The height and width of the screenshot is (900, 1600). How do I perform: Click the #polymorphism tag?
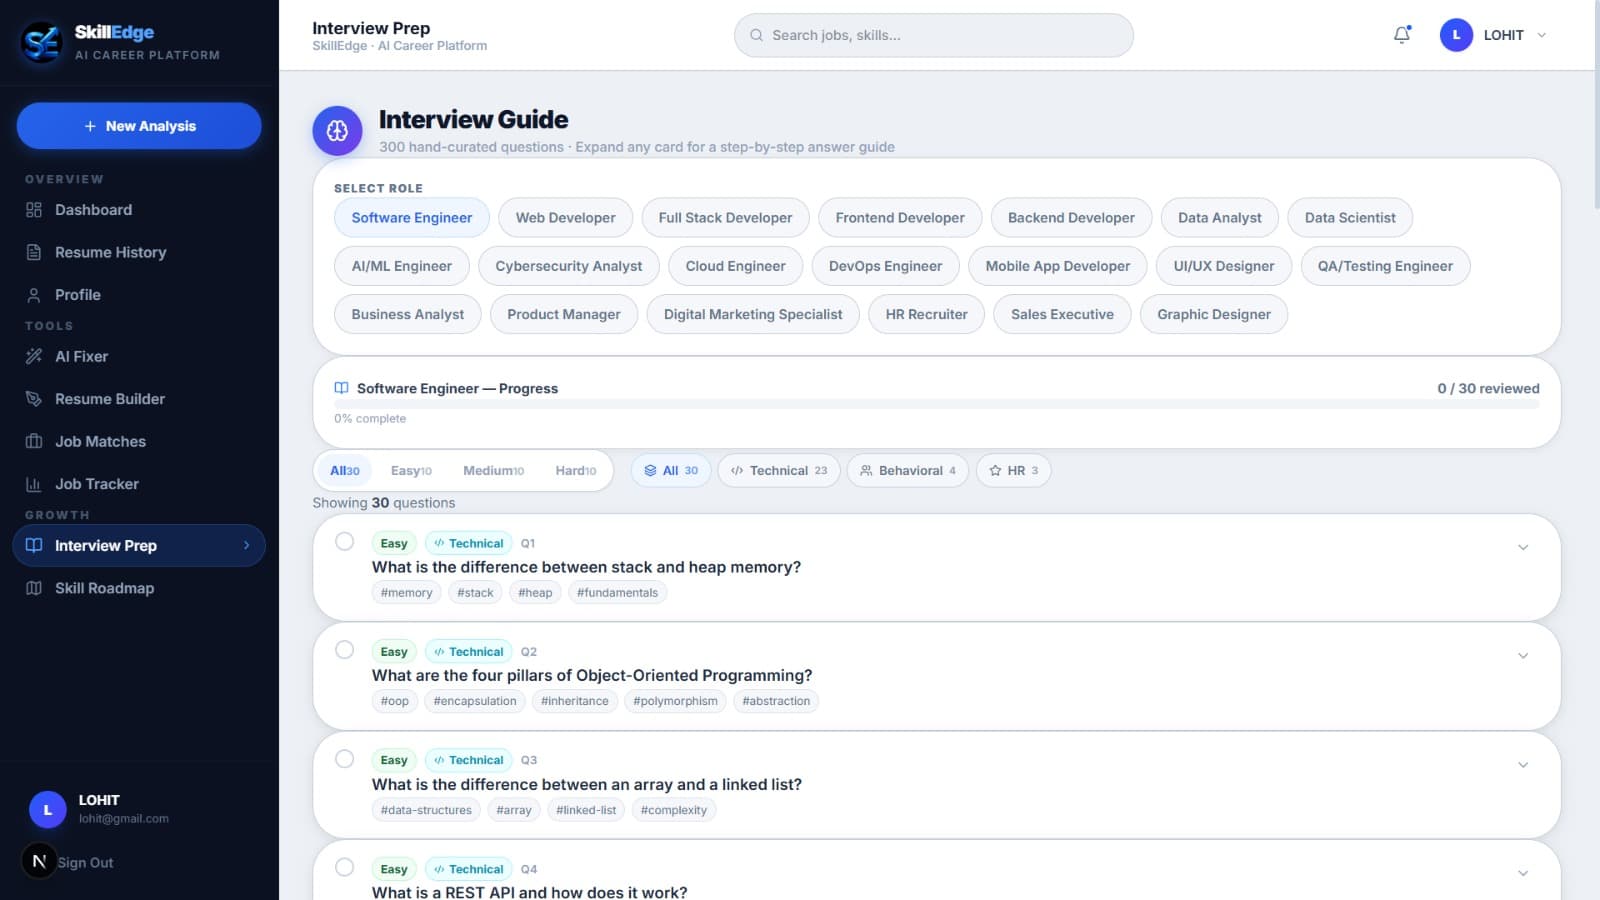point(675,701)
